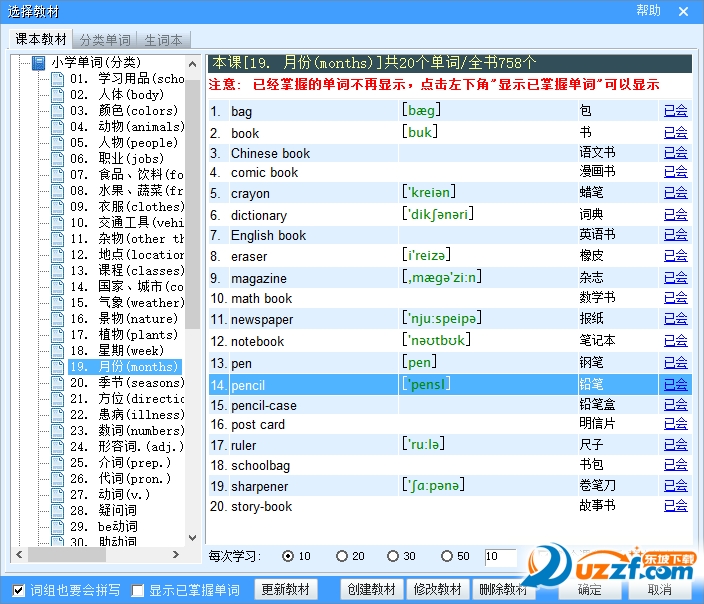
Task: Click the page icon for 13. 课程(classes)
Action: coord(57,271)
